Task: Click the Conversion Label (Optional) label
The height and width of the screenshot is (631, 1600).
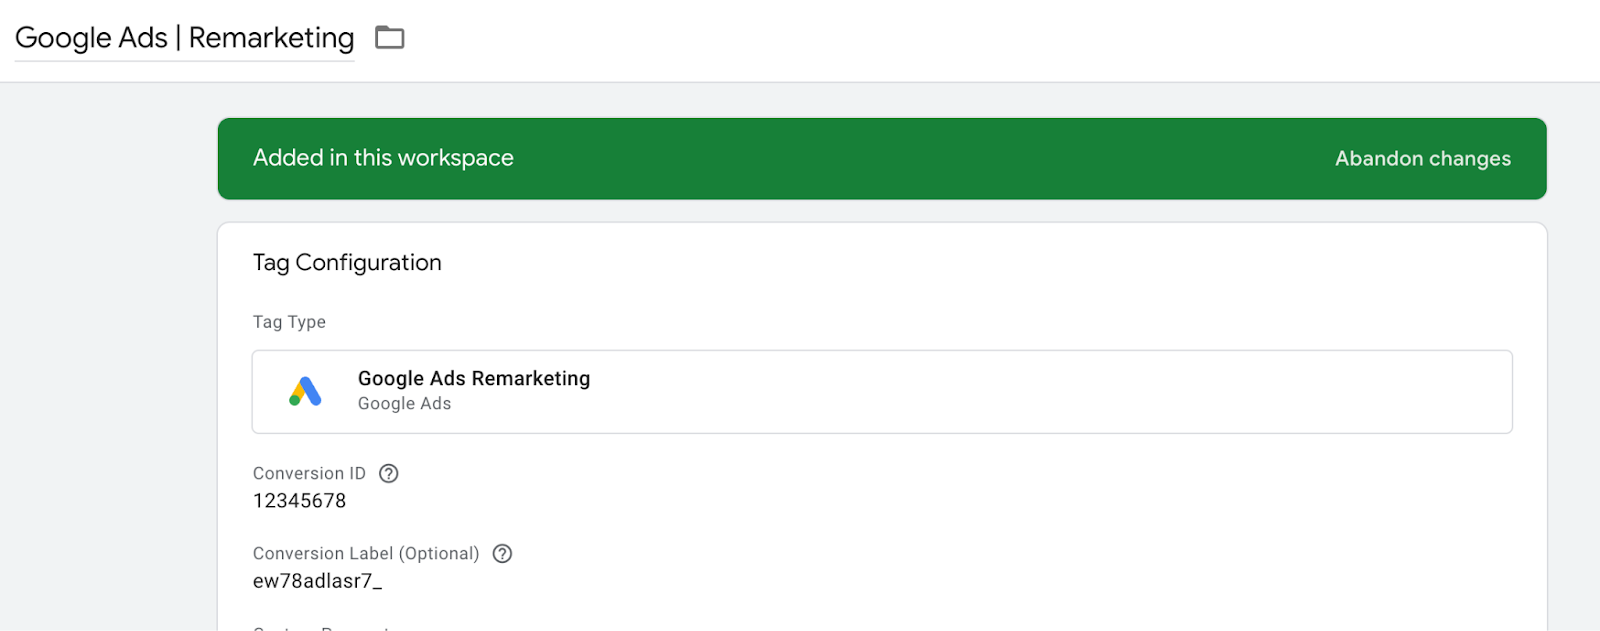Action: point(366,554)
